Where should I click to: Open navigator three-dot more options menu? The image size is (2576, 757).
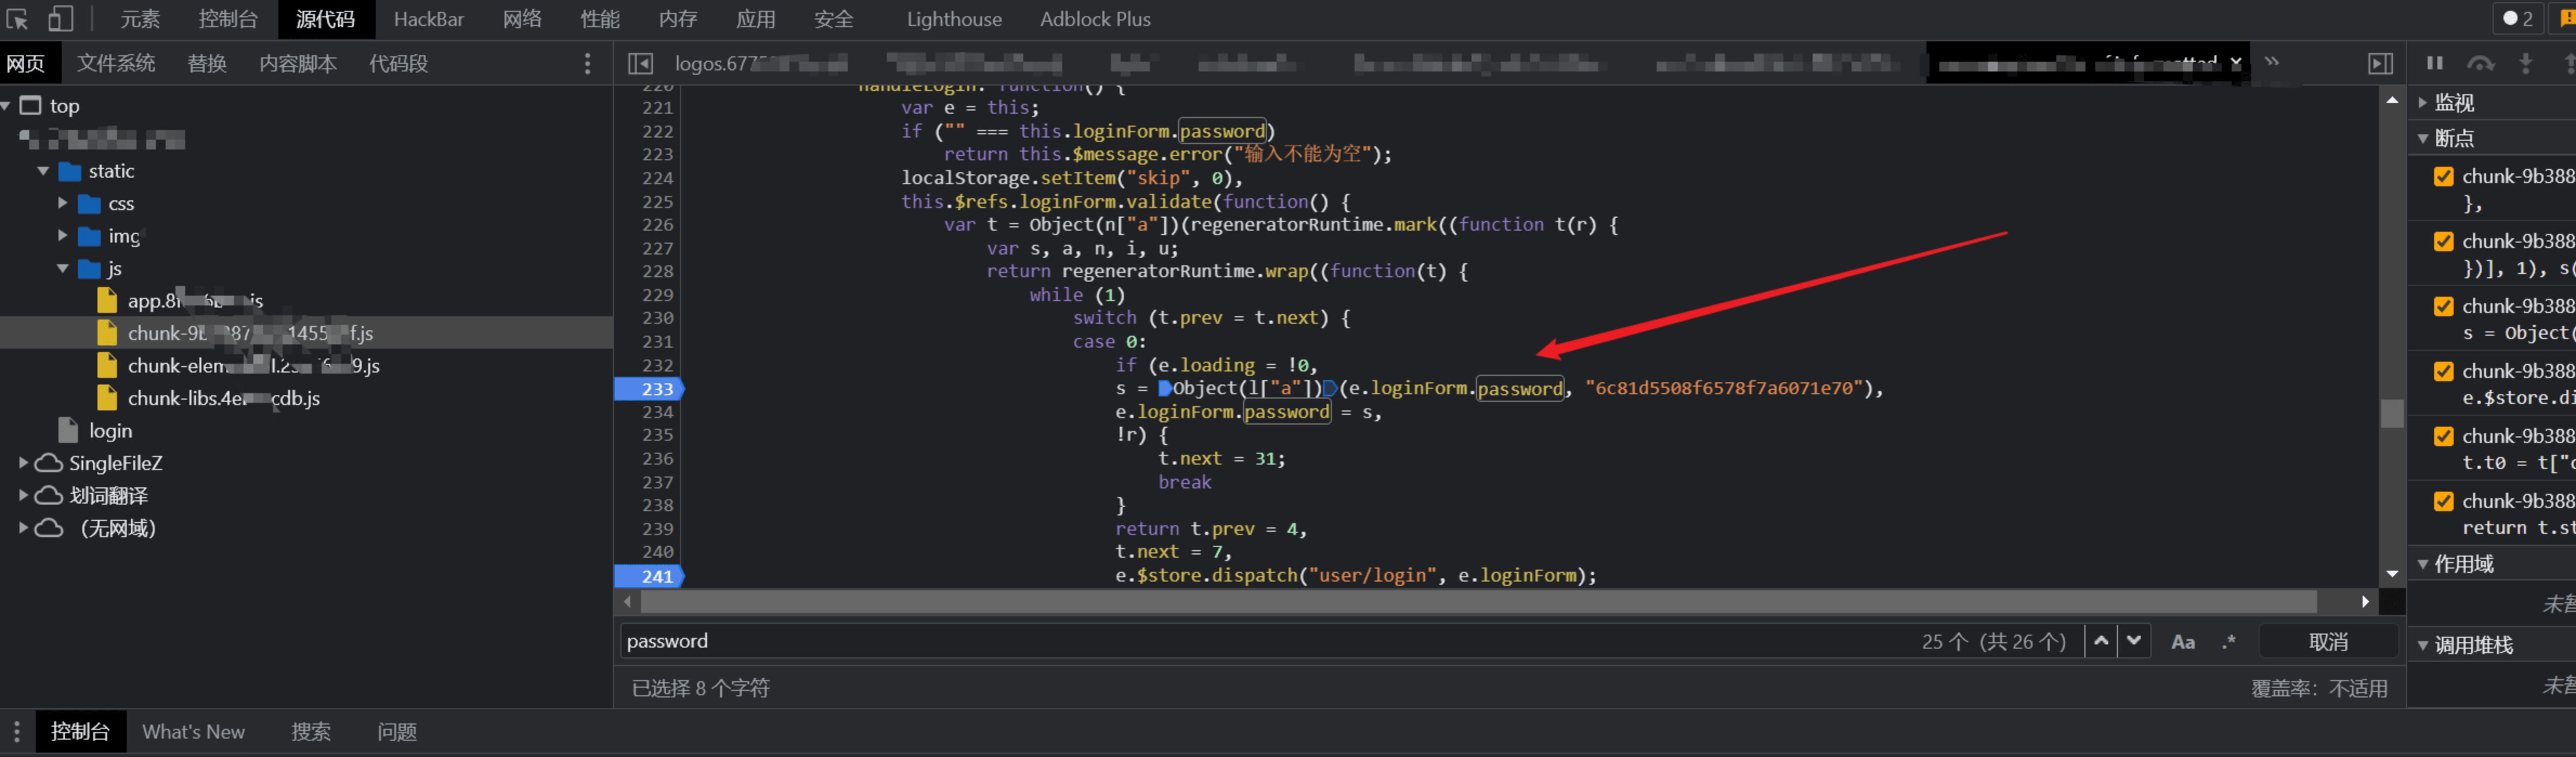pyautogui.click(x=587, y=63)
